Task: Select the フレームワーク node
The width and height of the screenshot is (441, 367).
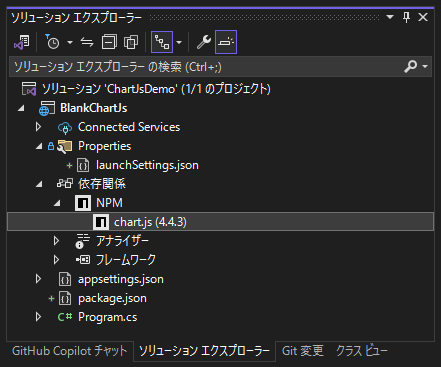Action: (x=126, y=260)
